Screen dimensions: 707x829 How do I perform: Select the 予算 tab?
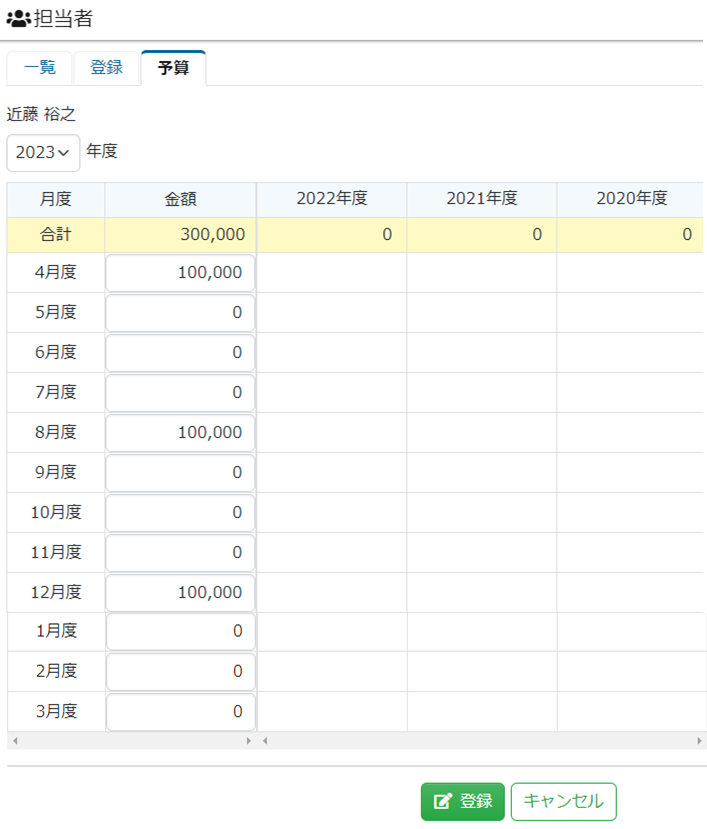[173, 68]
